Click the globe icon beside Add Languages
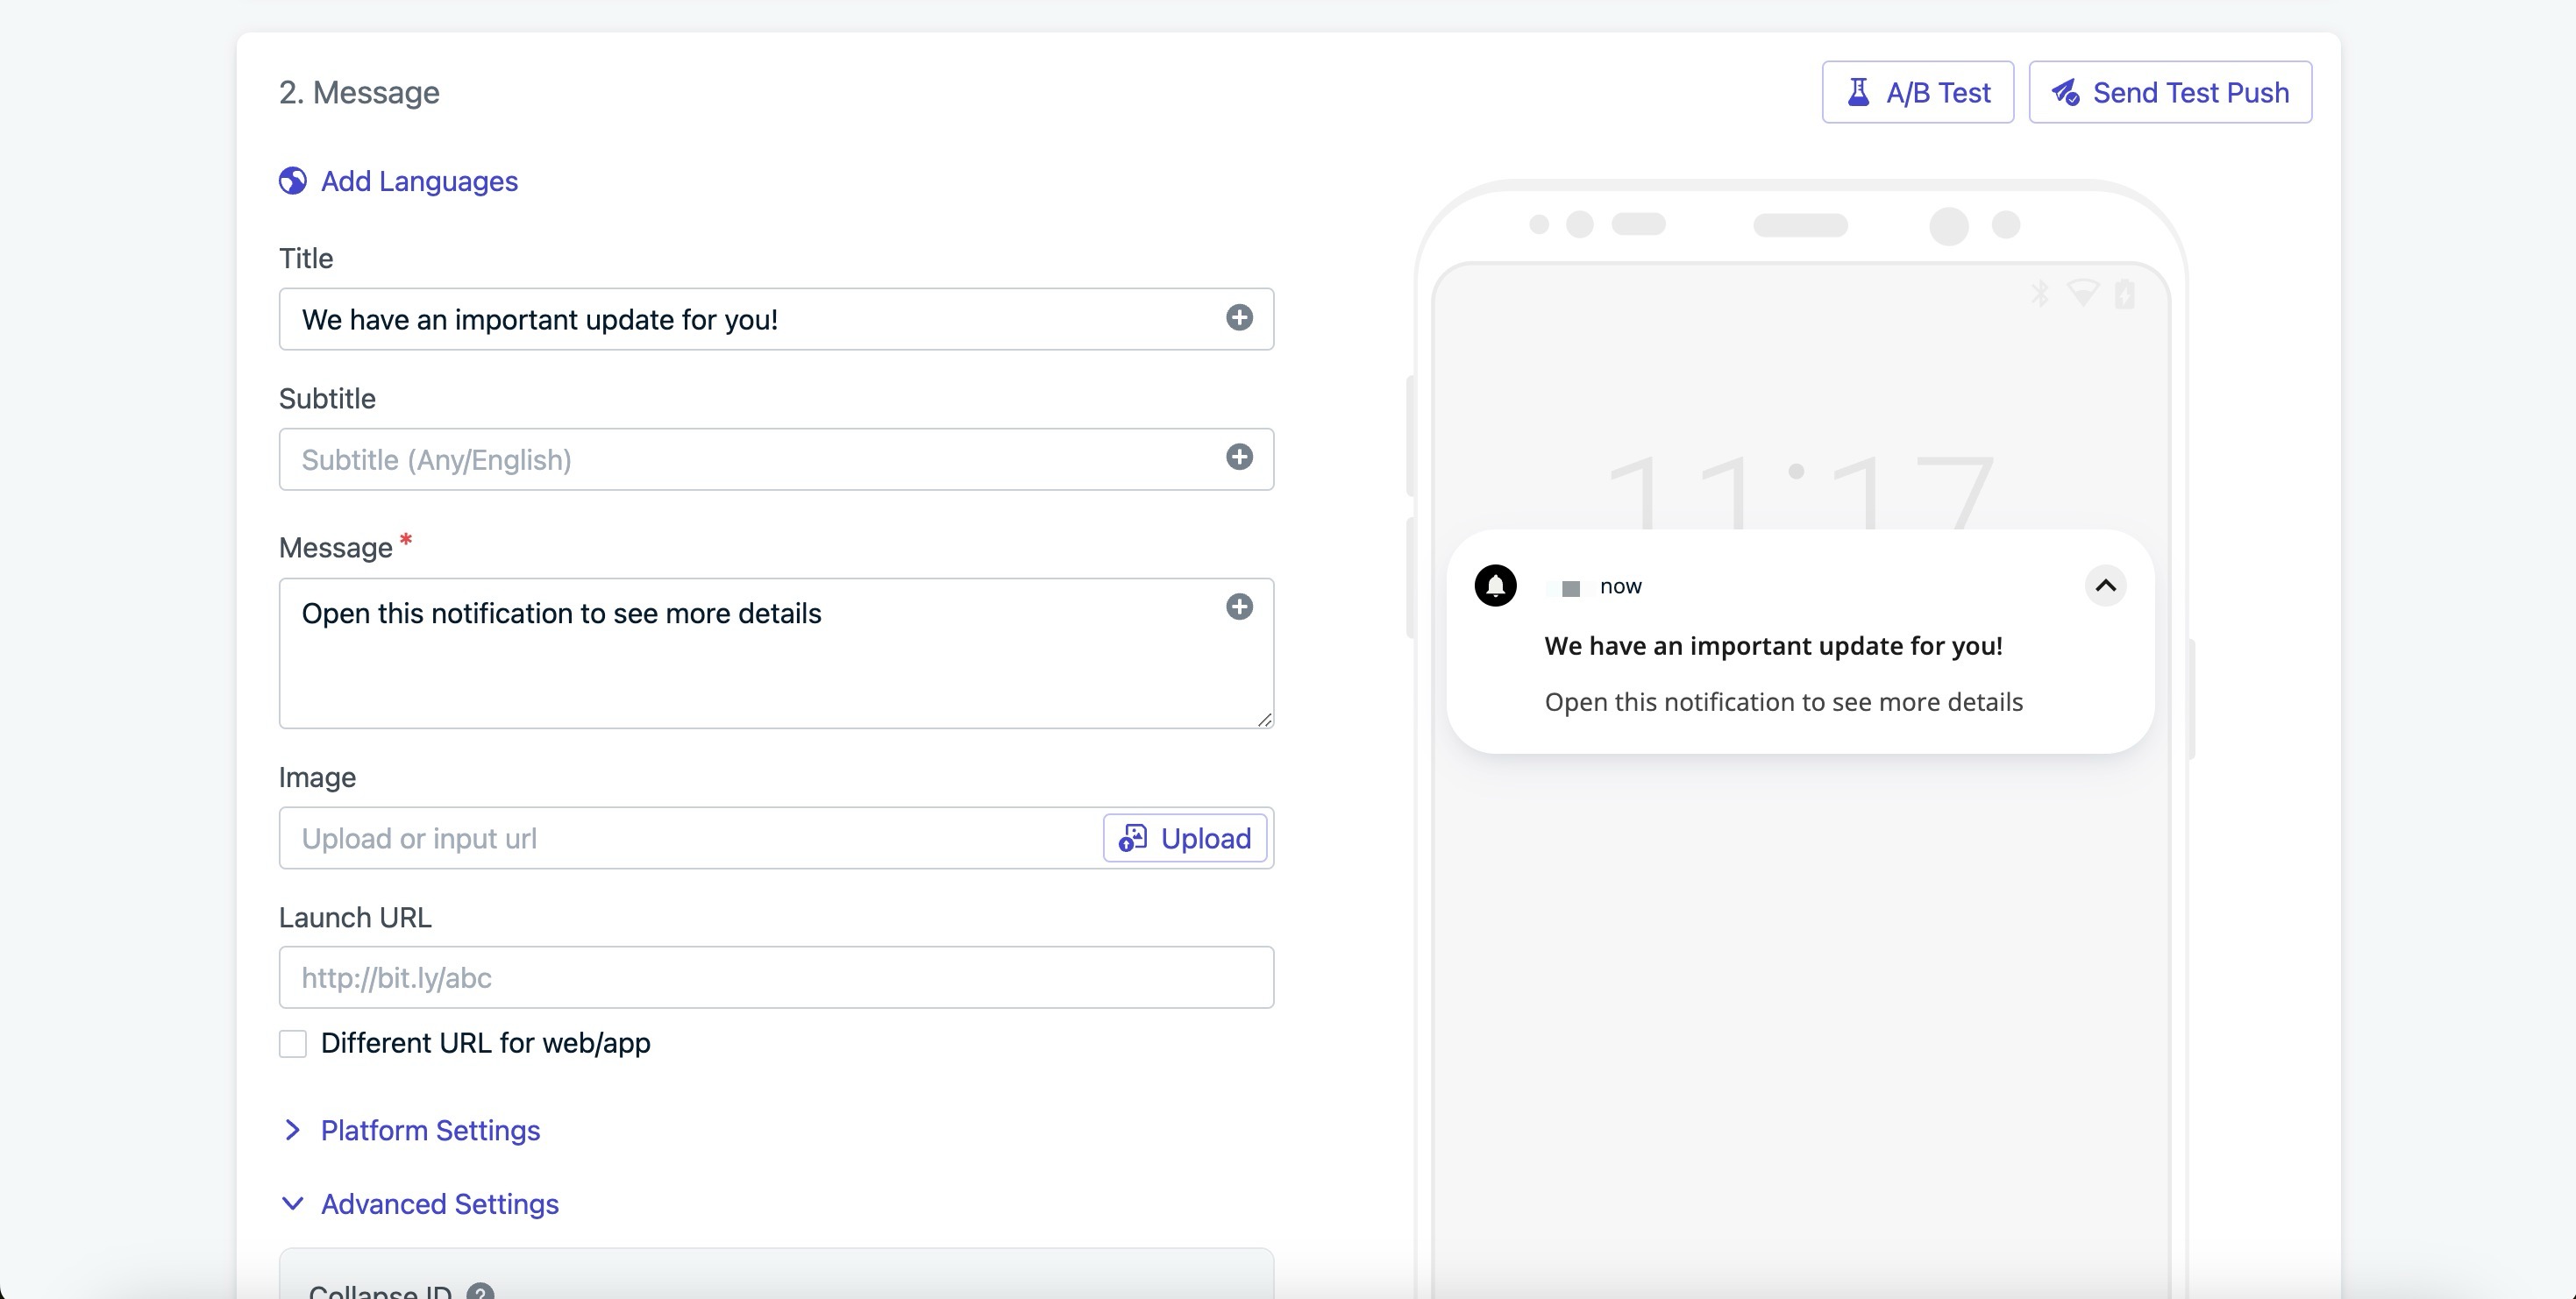 point(292,181)
